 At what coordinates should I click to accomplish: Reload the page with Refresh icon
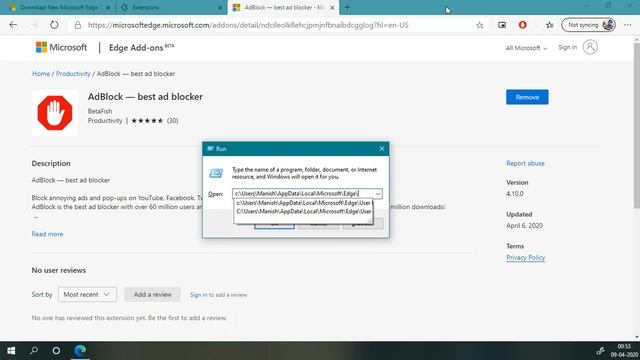coord(54,25)
